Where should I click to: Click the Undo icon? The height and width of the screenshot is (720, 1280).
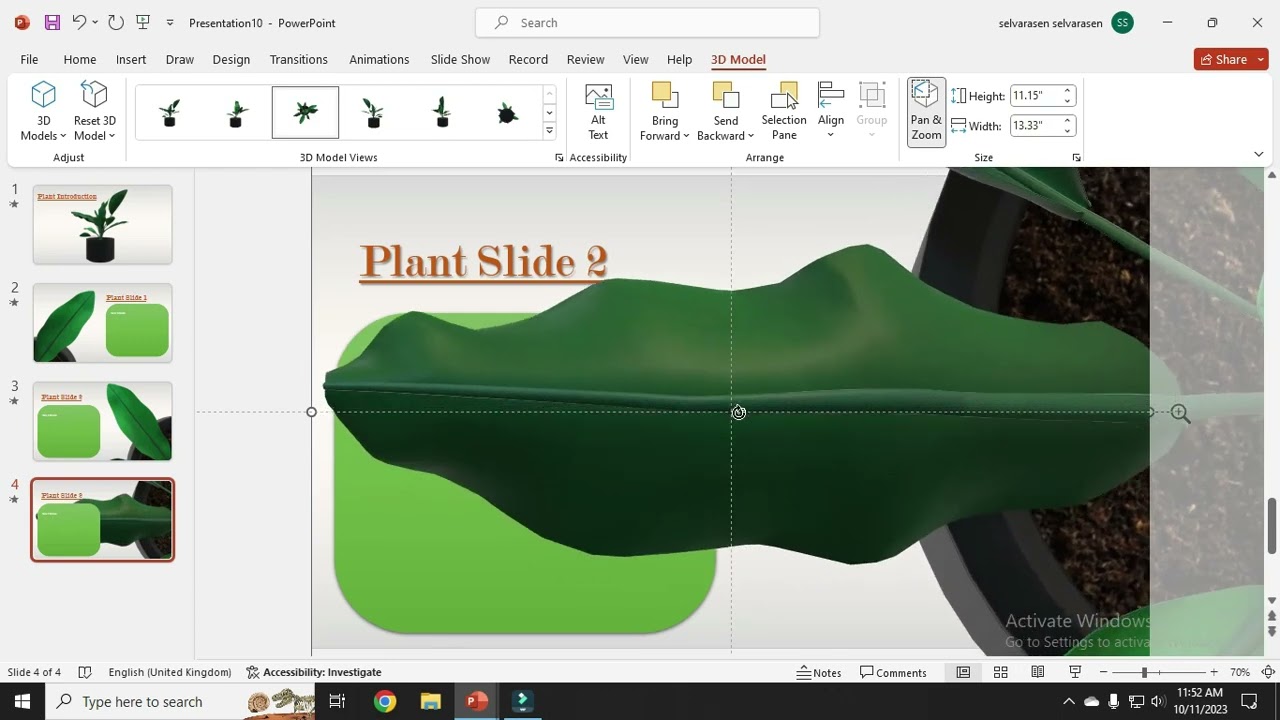click(x=79, y=22)
